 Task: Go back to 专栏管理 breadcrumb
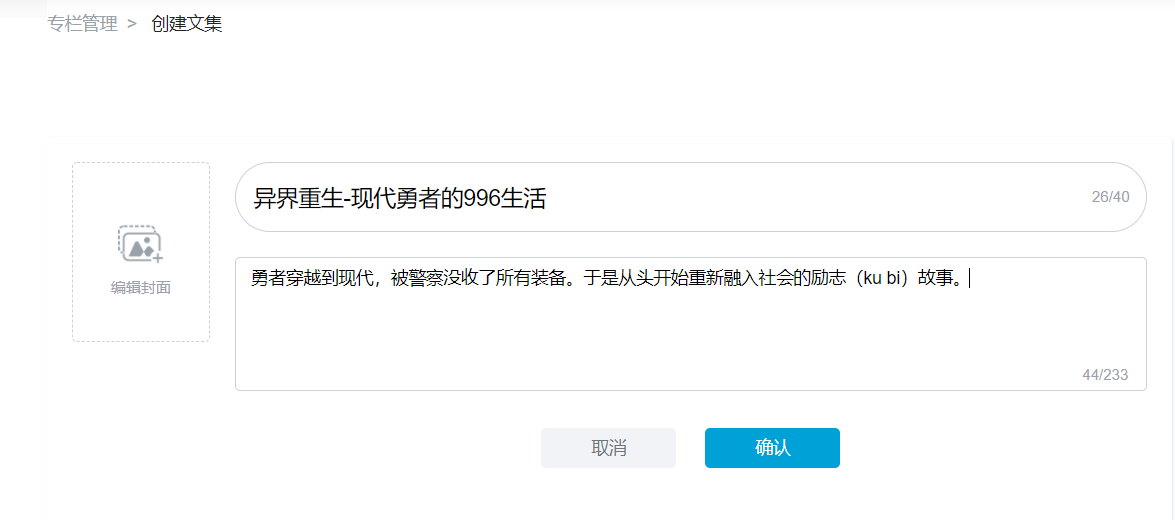click(x=82, y=24)
